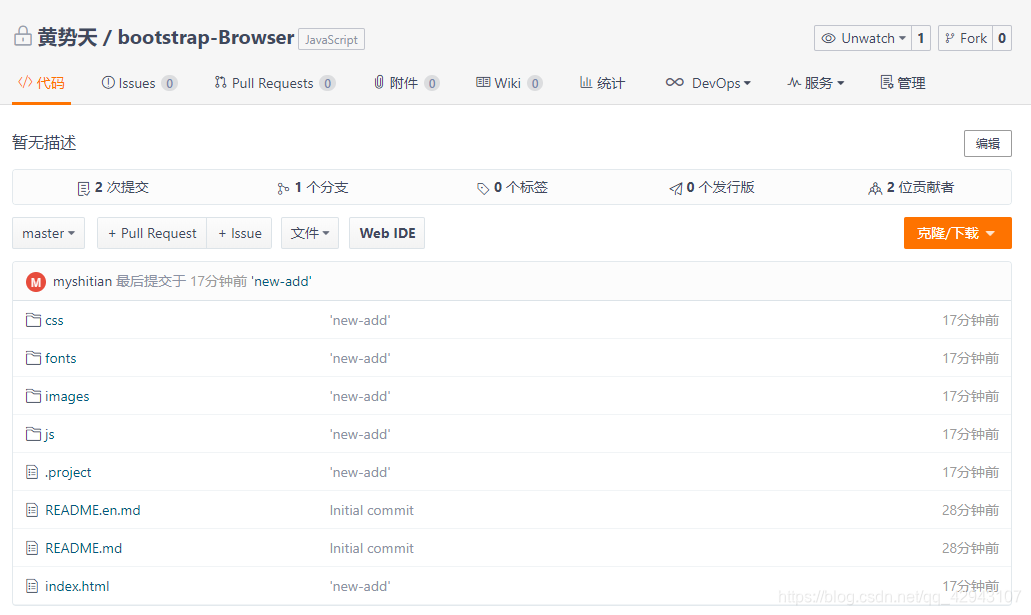Open the 黄势天 owner link
The height and width of the screenshot is (615, 1031).
pos(67,37)
